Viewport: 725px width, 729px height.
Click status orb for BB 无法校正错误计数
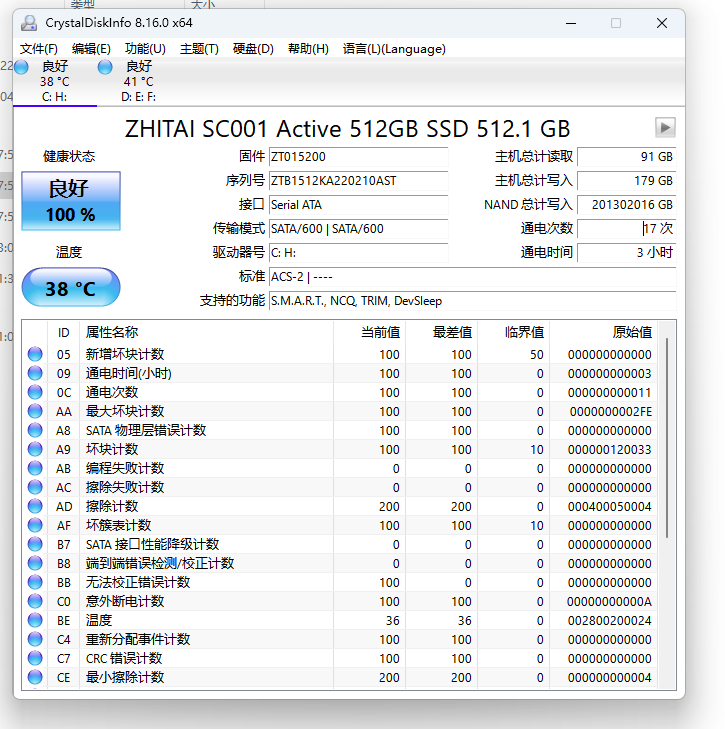[35, 582]
